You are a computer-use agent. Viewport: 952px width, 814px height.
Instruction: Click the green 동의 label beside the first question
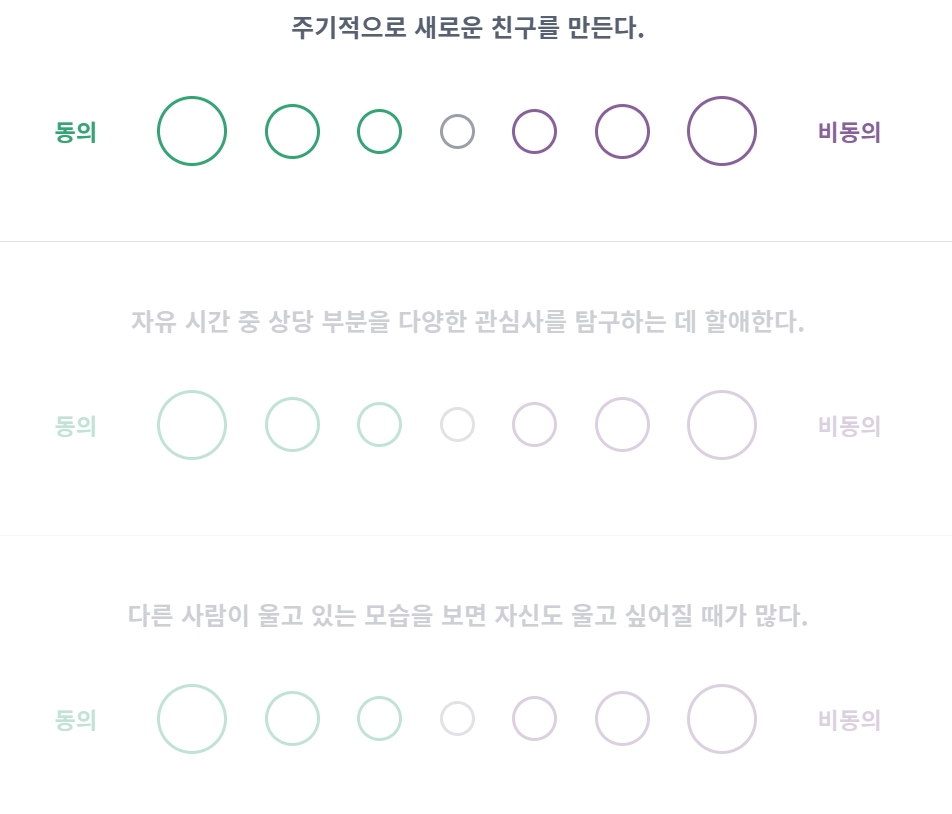coord(75,131)
